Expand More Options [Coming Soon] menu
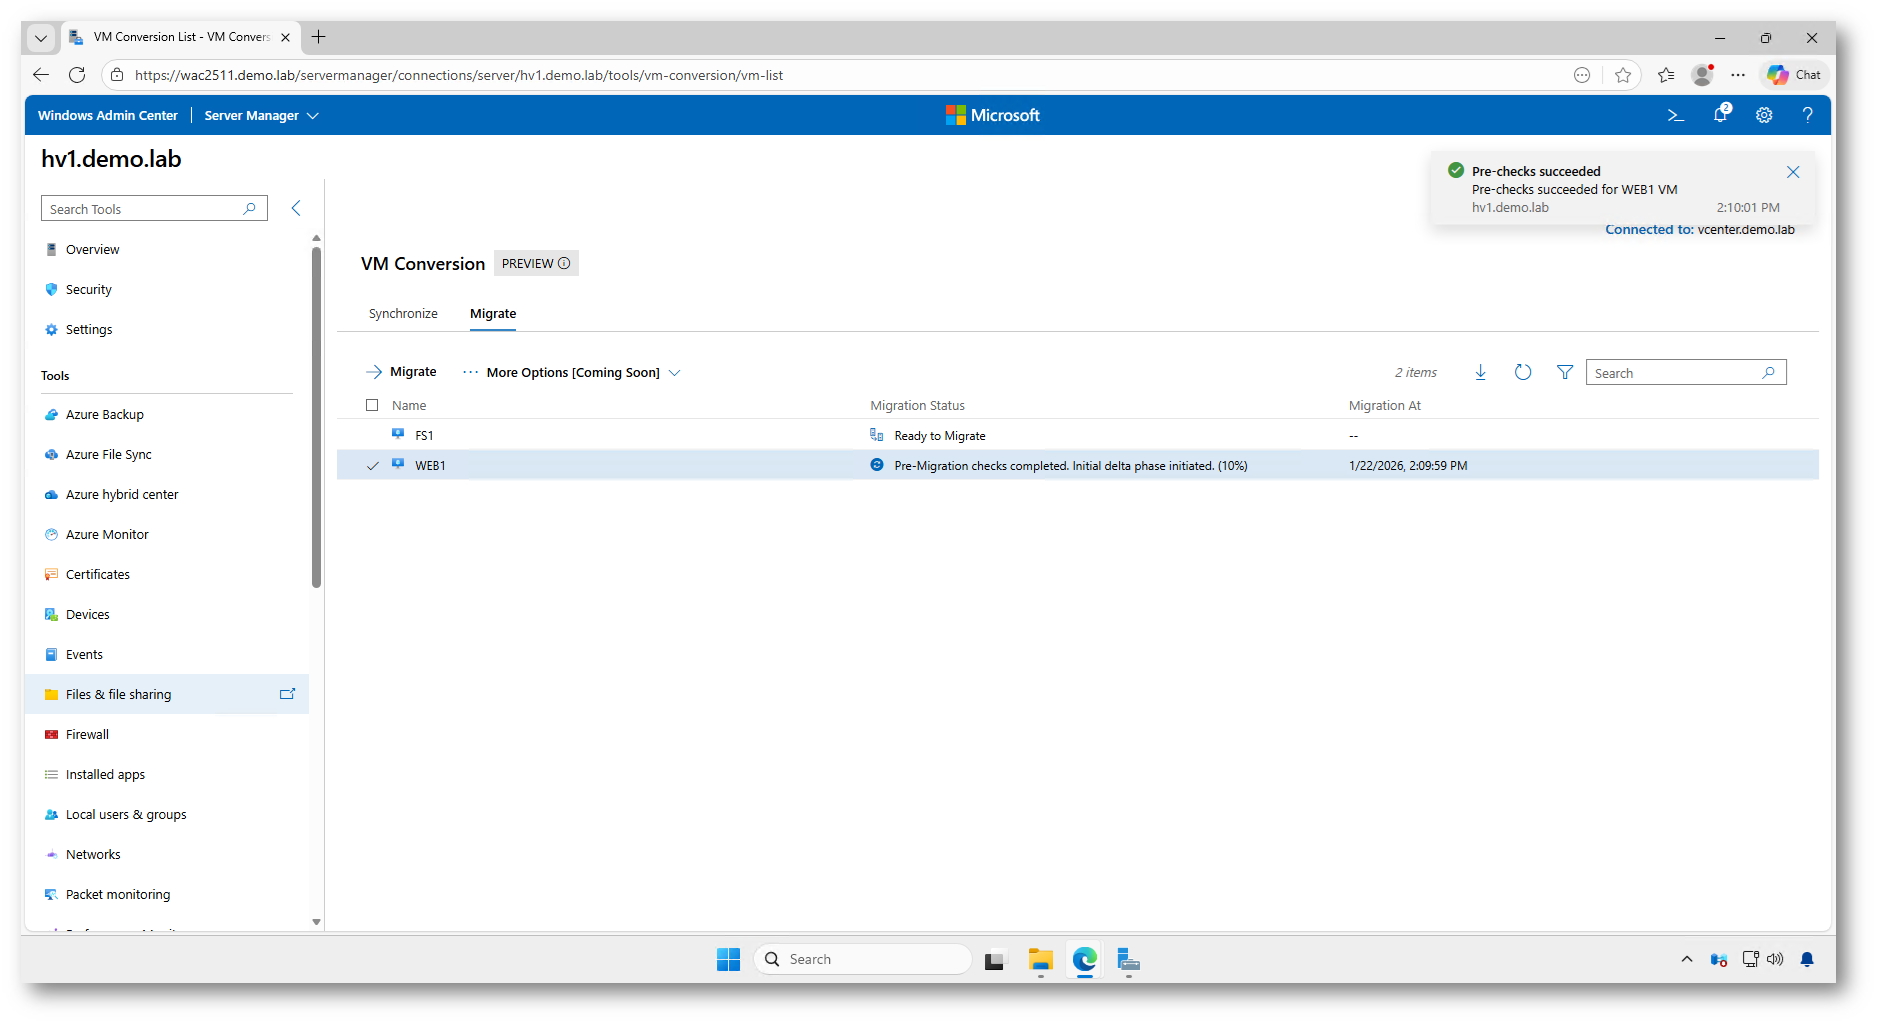Image resolution: width=1878 pixels, height=1025 pixels. click(x=572, y=373)
